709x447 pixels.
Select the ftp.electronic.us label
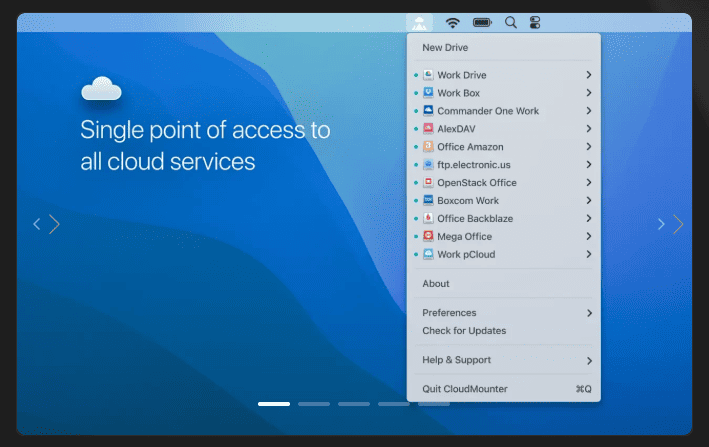coord(474,165)
